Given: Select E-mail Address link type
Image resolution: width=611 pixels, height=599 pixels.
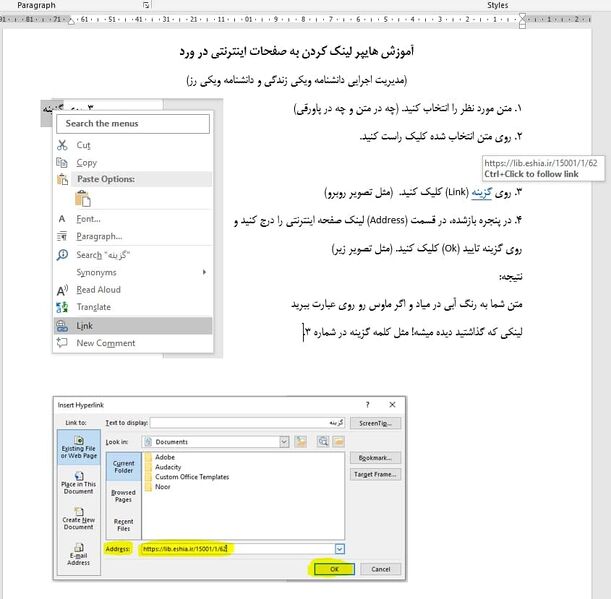Looking at the screenshot, I should click(79, 555).
